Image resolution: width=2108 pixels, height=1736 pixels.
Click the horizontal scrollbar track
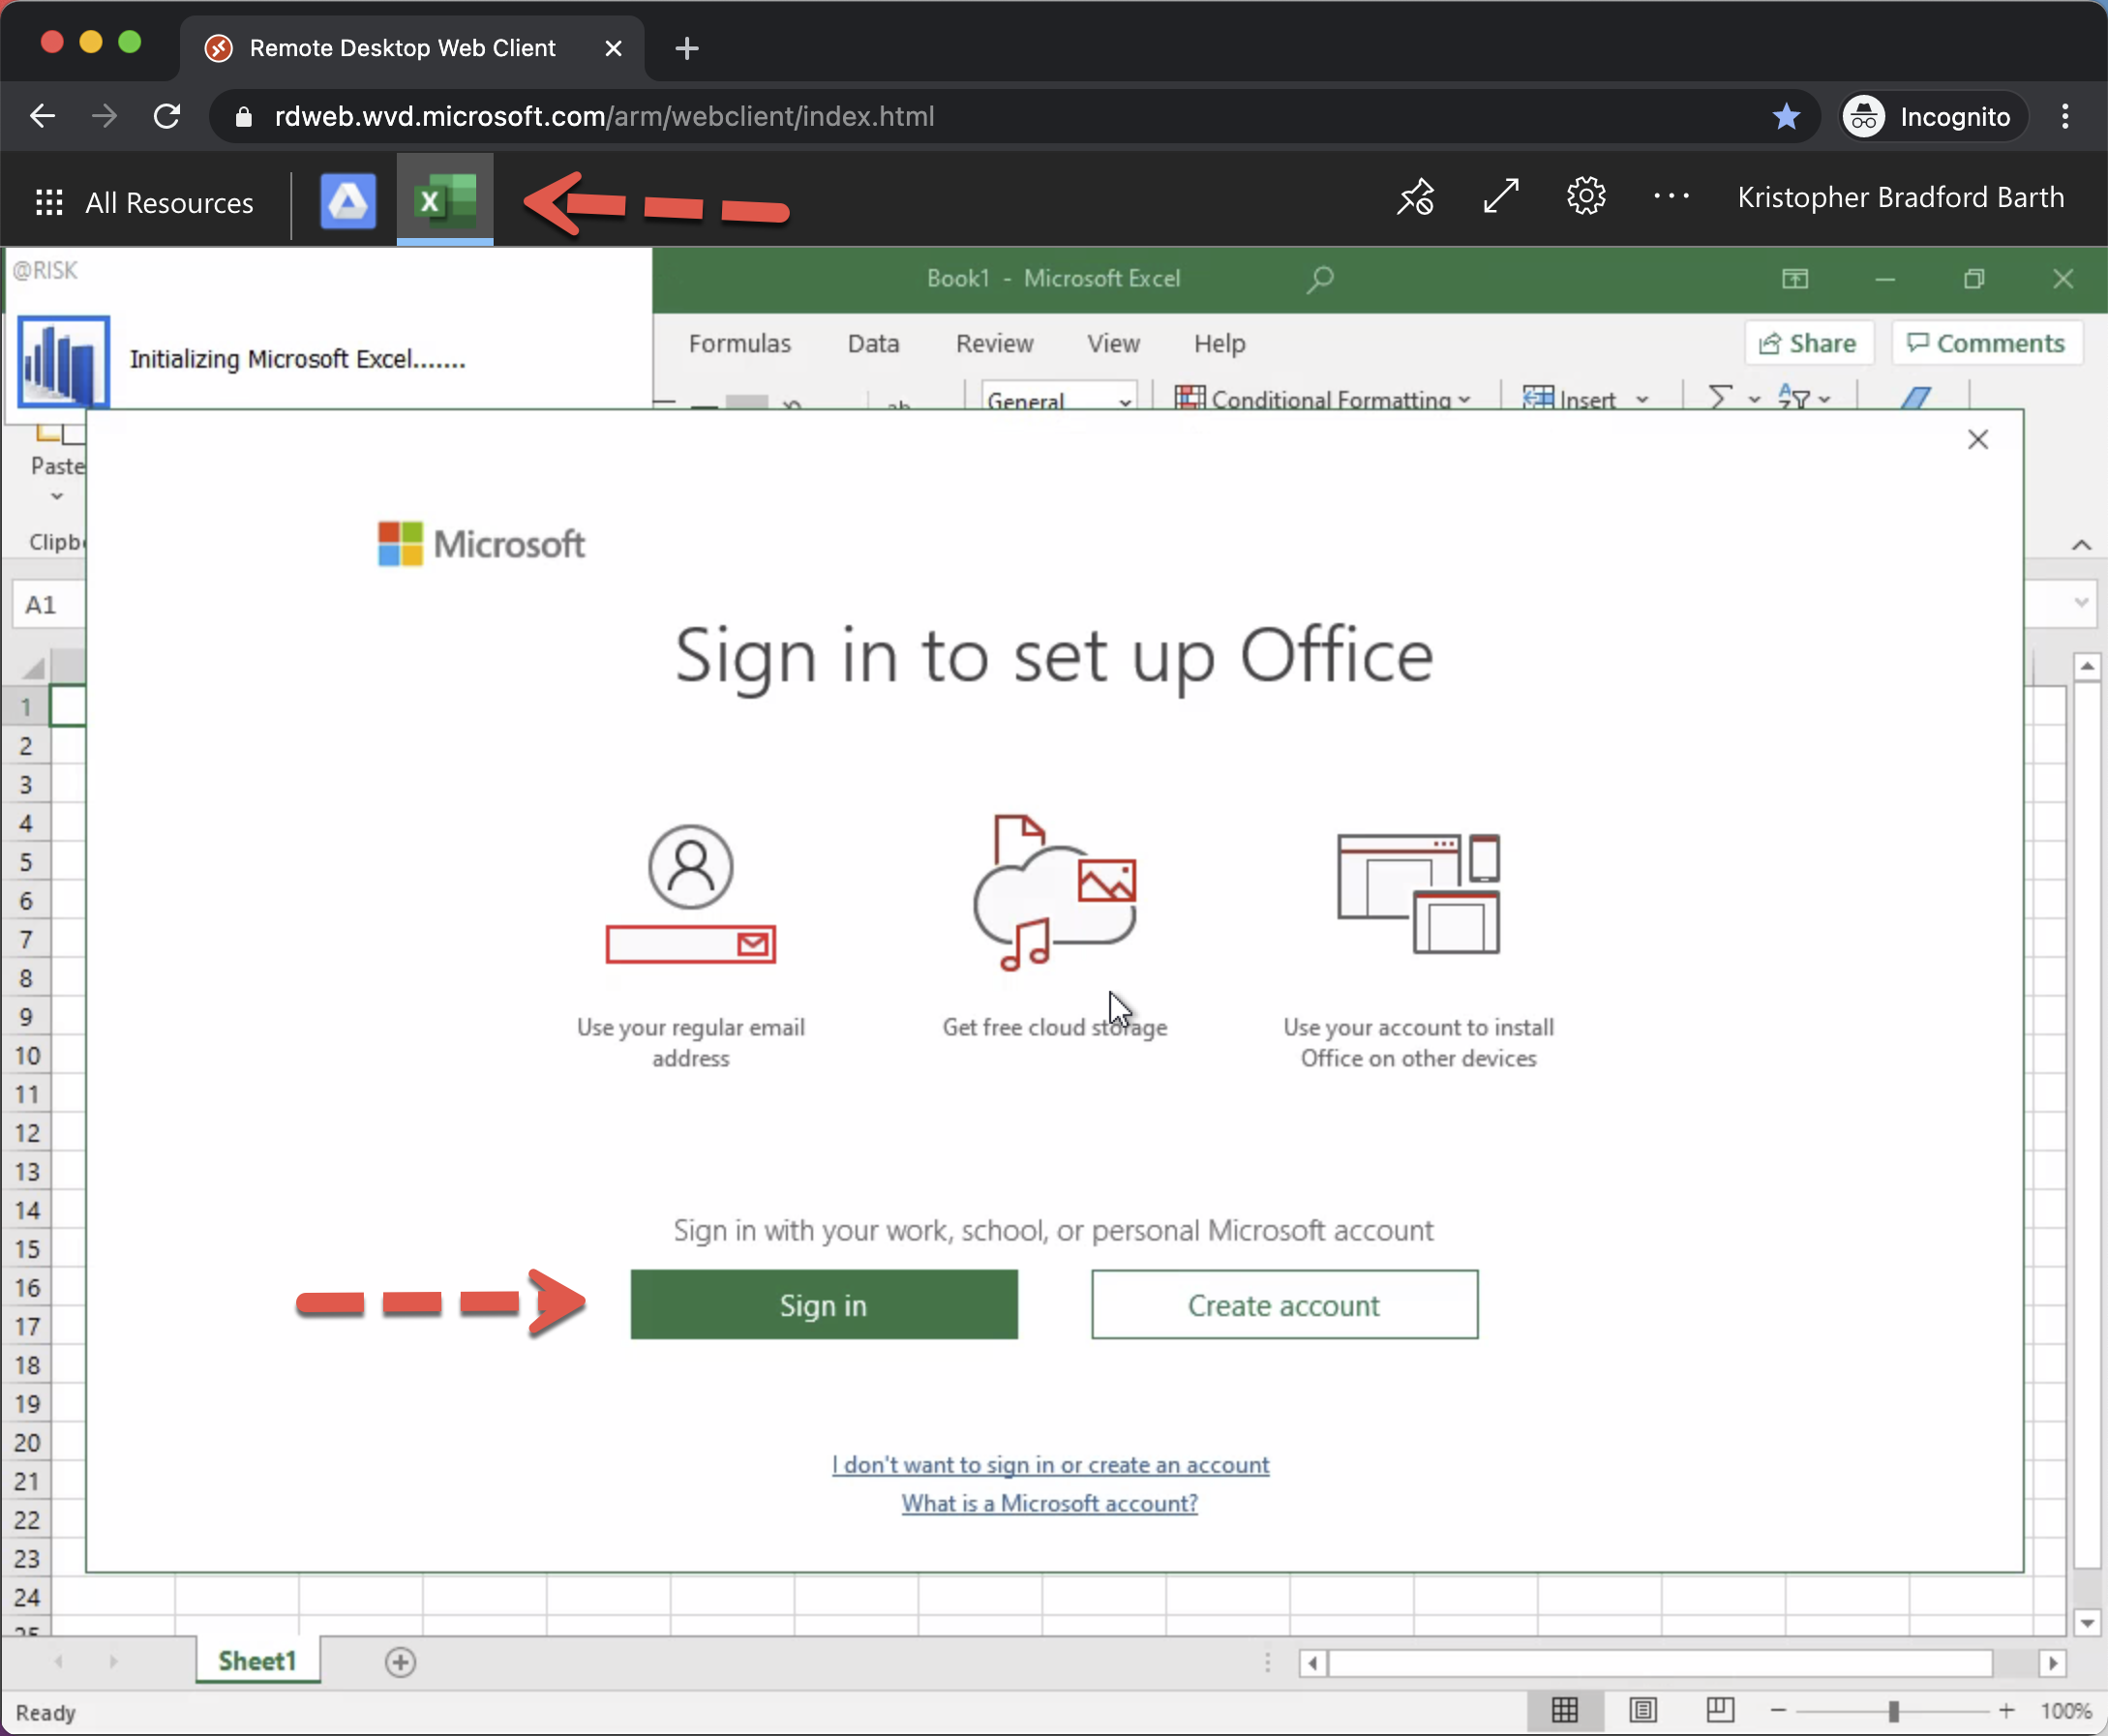pyautogui.click(x=1660, y=1663)
